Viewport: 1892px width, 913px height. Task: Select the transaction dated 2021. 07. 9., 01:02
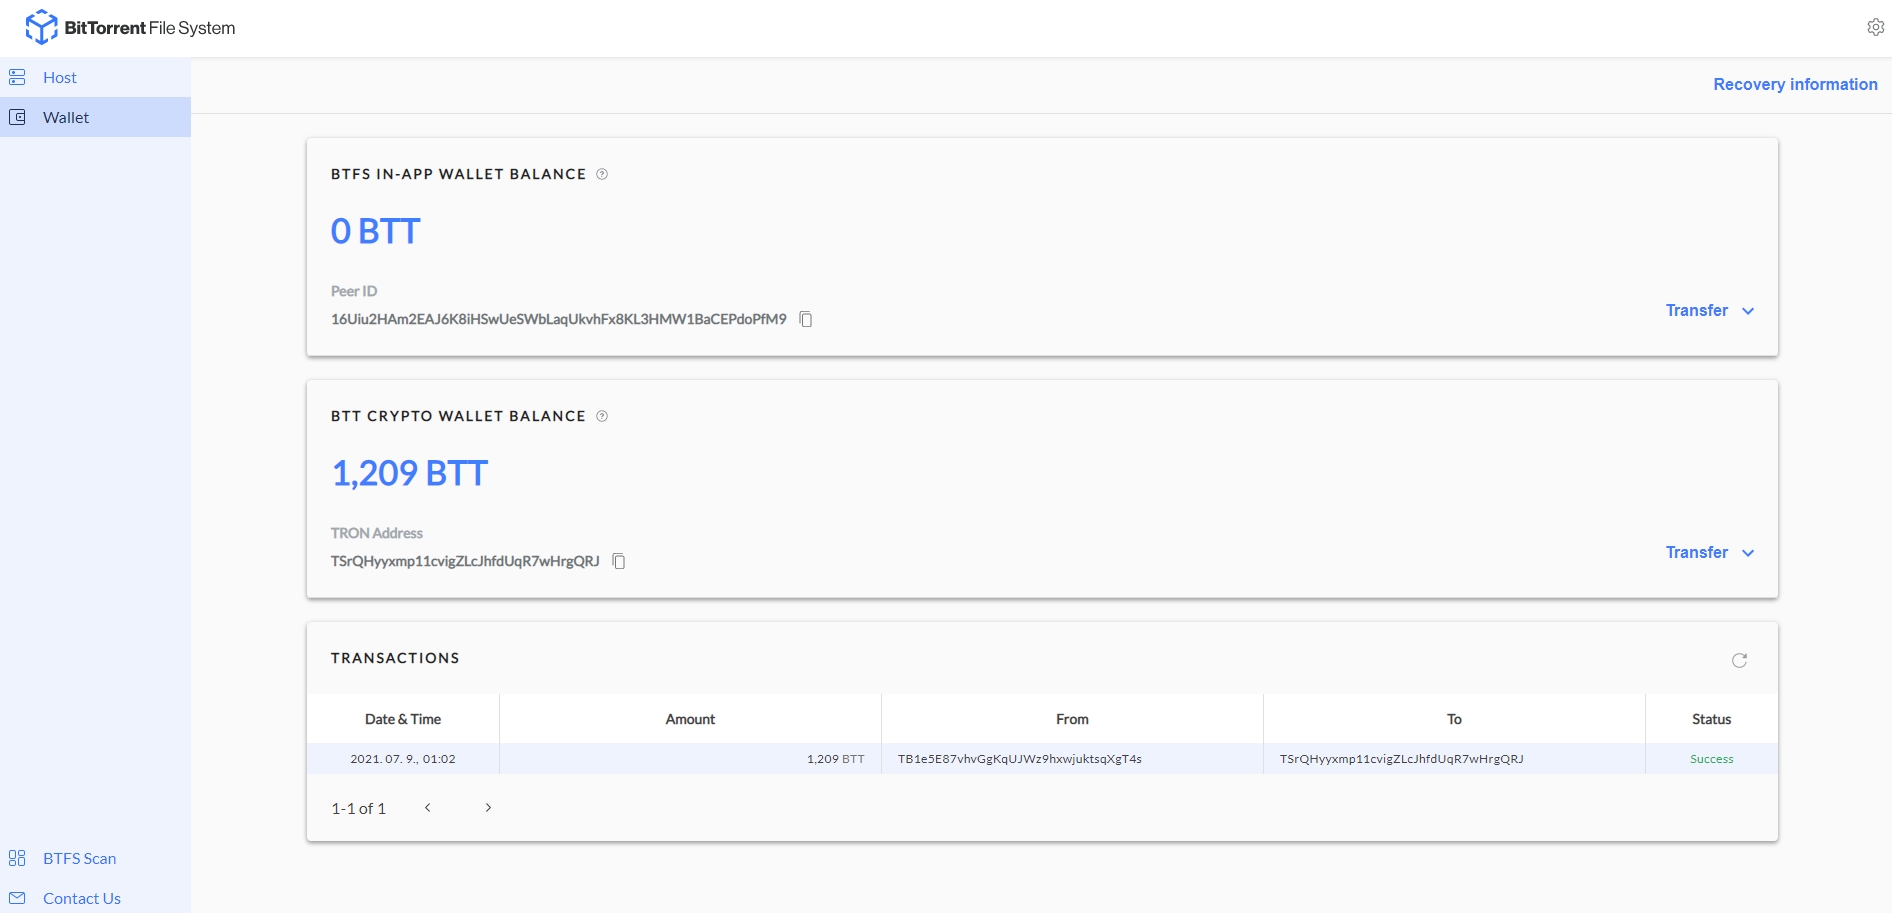(1042, 759)
